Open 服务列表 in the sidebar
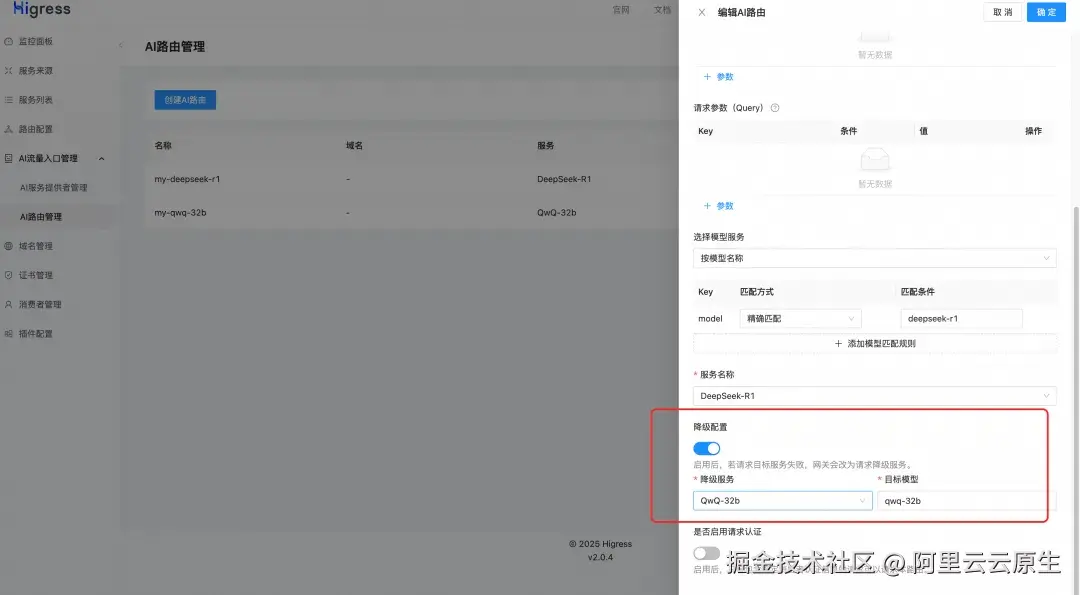1080x595 pixels. click(x=36, y=100)
